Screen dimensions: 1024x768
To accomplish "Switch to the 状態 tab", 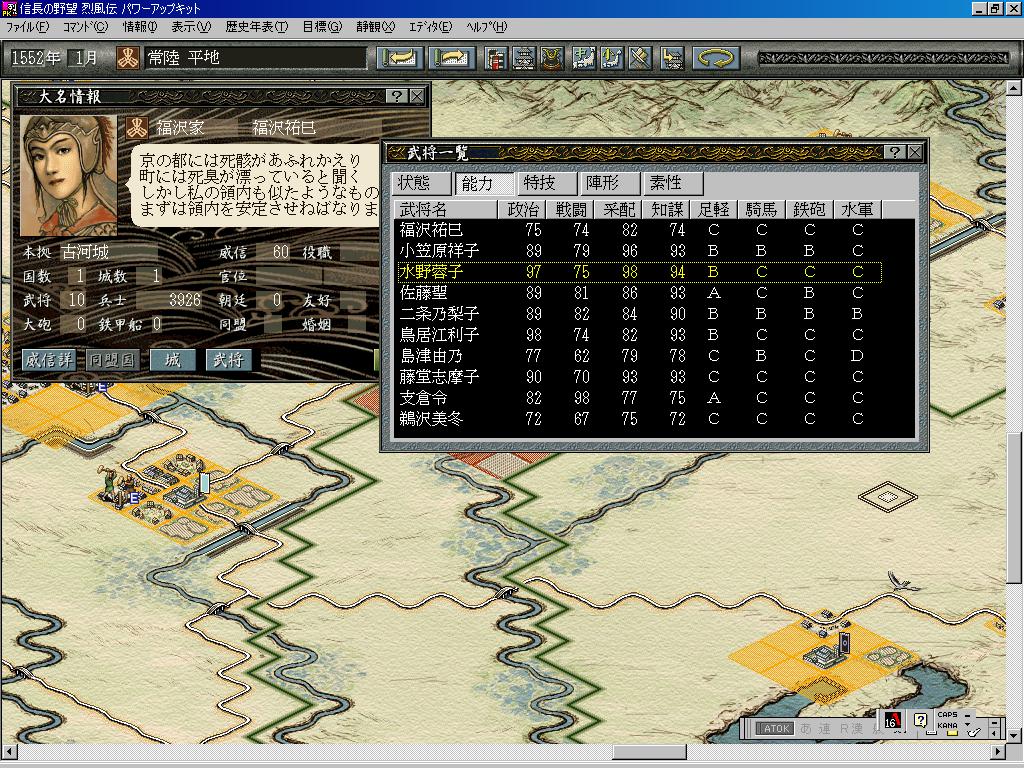I will (421, 183).
